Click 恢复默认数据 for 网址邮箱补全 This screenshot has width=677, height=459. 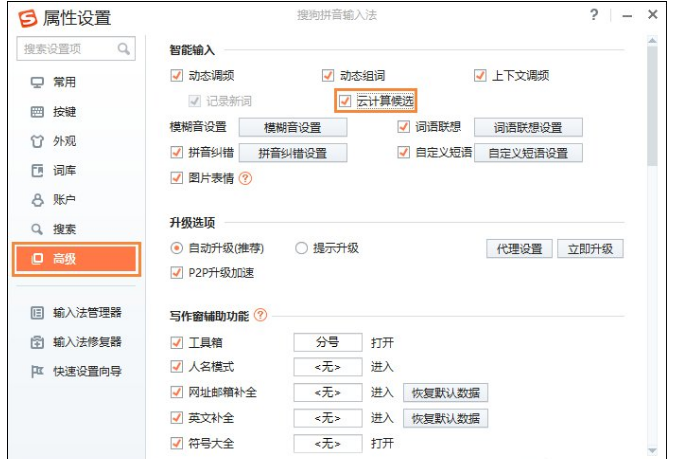point(446,393)
